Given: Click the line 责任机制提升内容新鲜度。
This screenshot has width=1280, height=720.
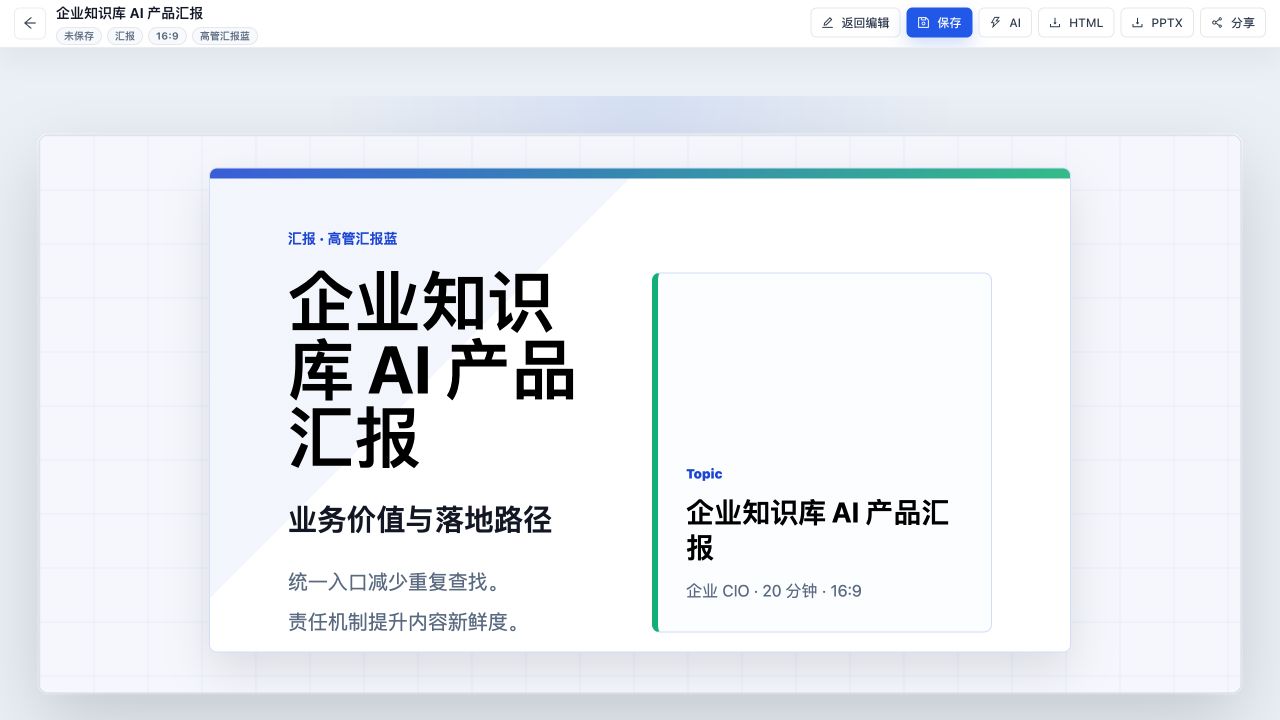Looking at the screenshot, I should tap(405, 622).
